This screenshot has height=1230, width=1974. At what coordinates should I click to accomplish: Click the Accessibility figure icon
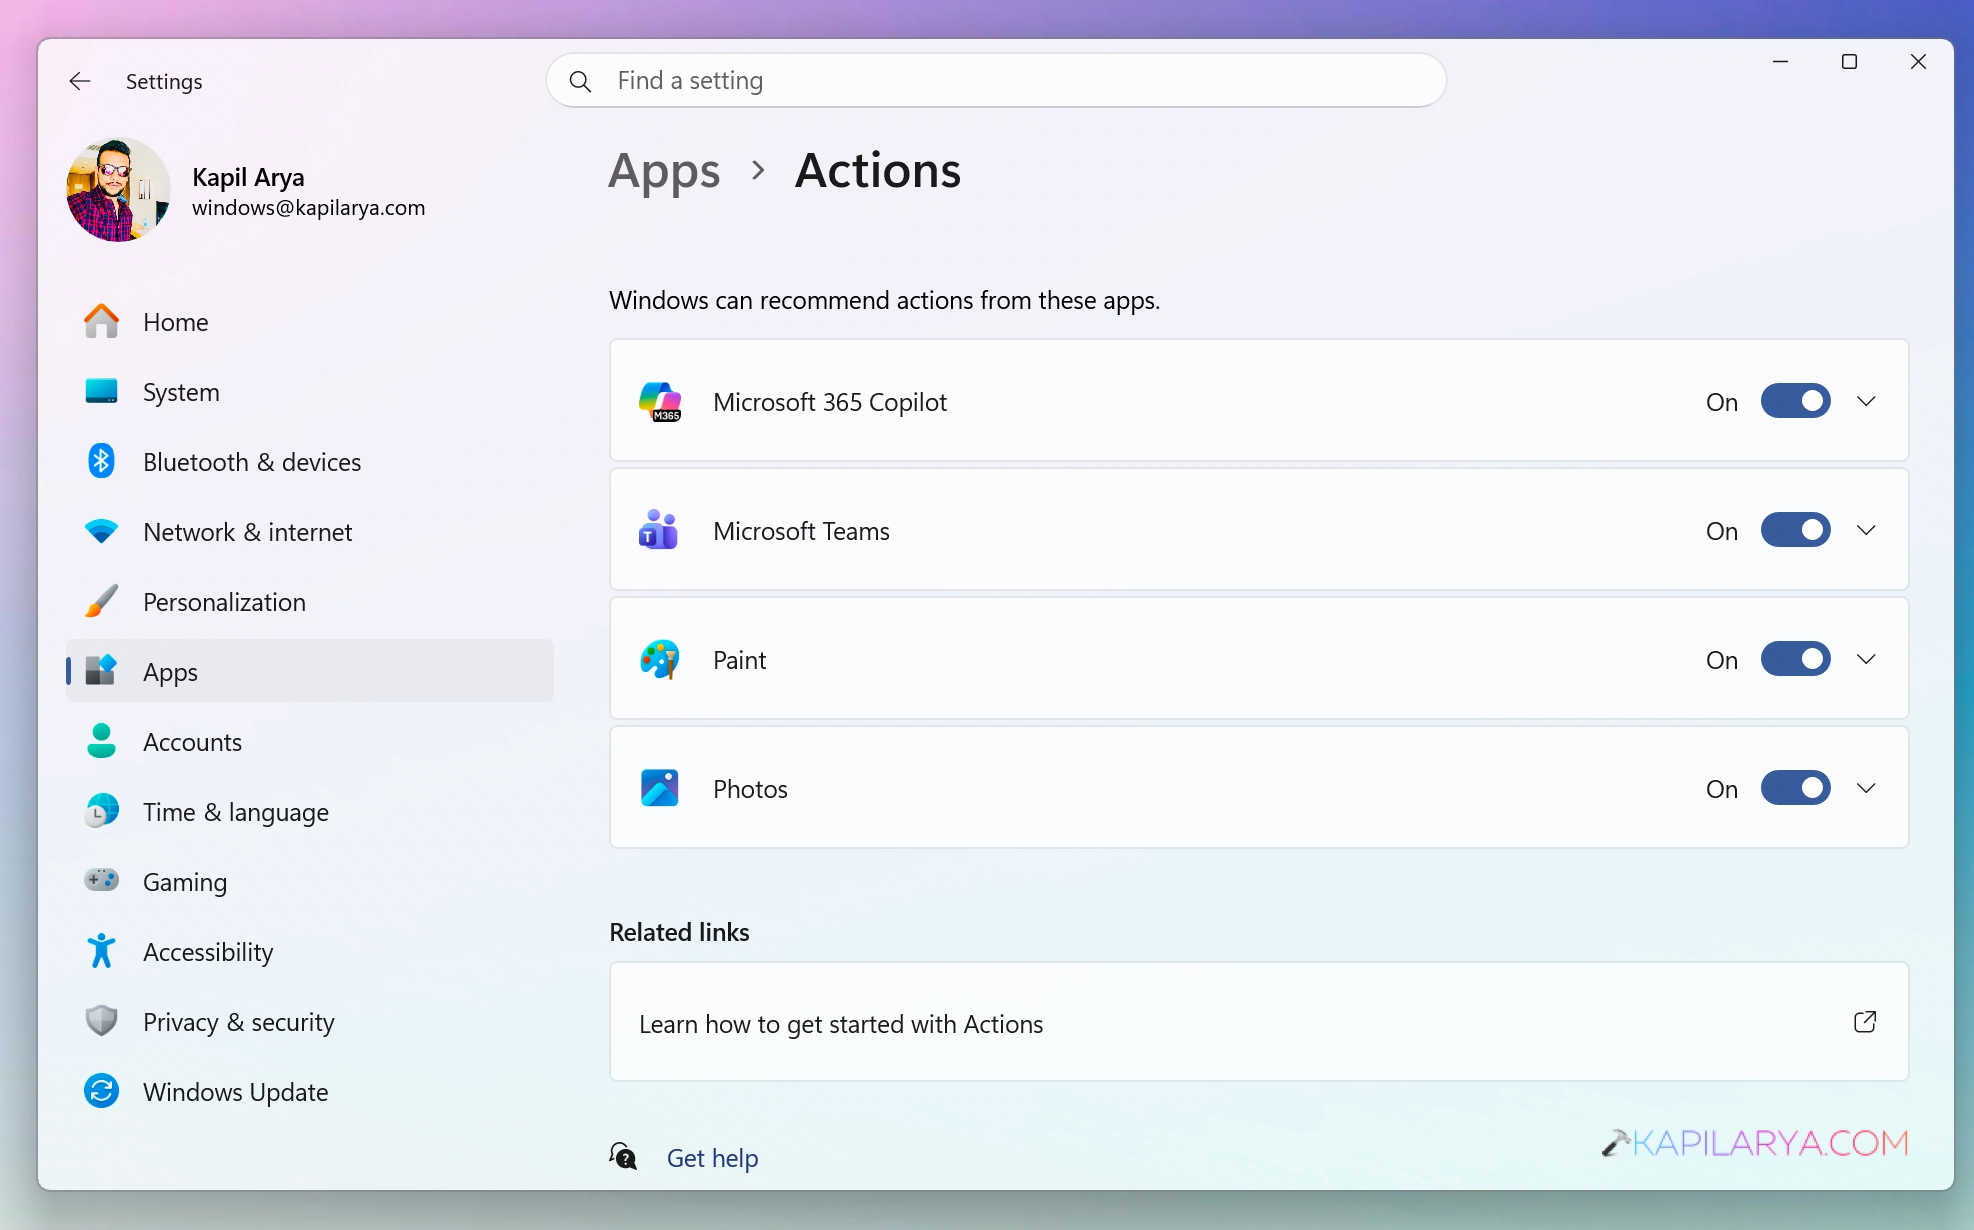(x=101, y=951)
